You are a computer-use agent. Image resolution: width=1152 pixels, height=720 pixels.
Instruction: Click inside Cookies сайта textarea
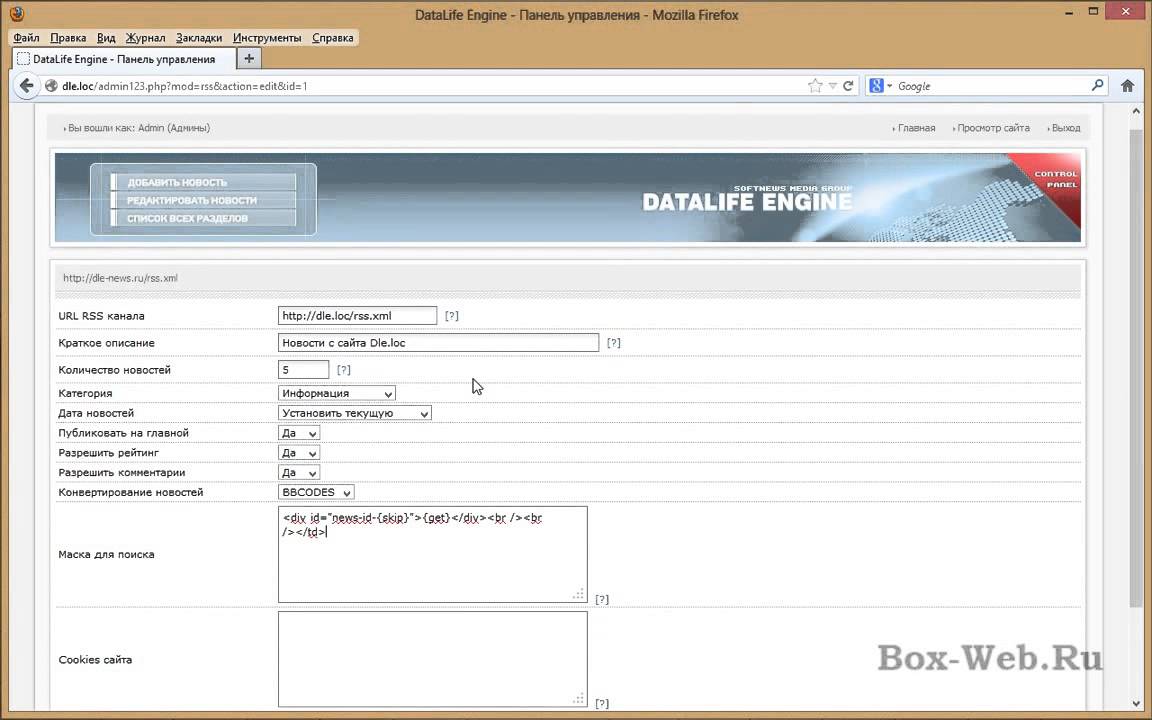[433, 659]
